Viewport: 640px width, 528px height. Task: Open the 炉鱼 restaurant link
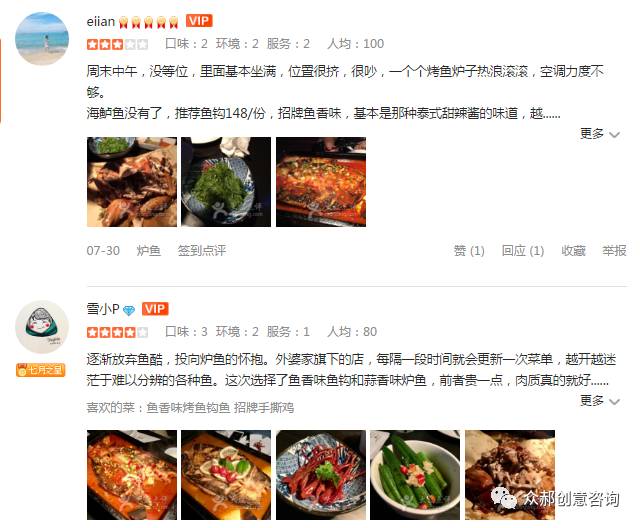[x=149, y=250]
